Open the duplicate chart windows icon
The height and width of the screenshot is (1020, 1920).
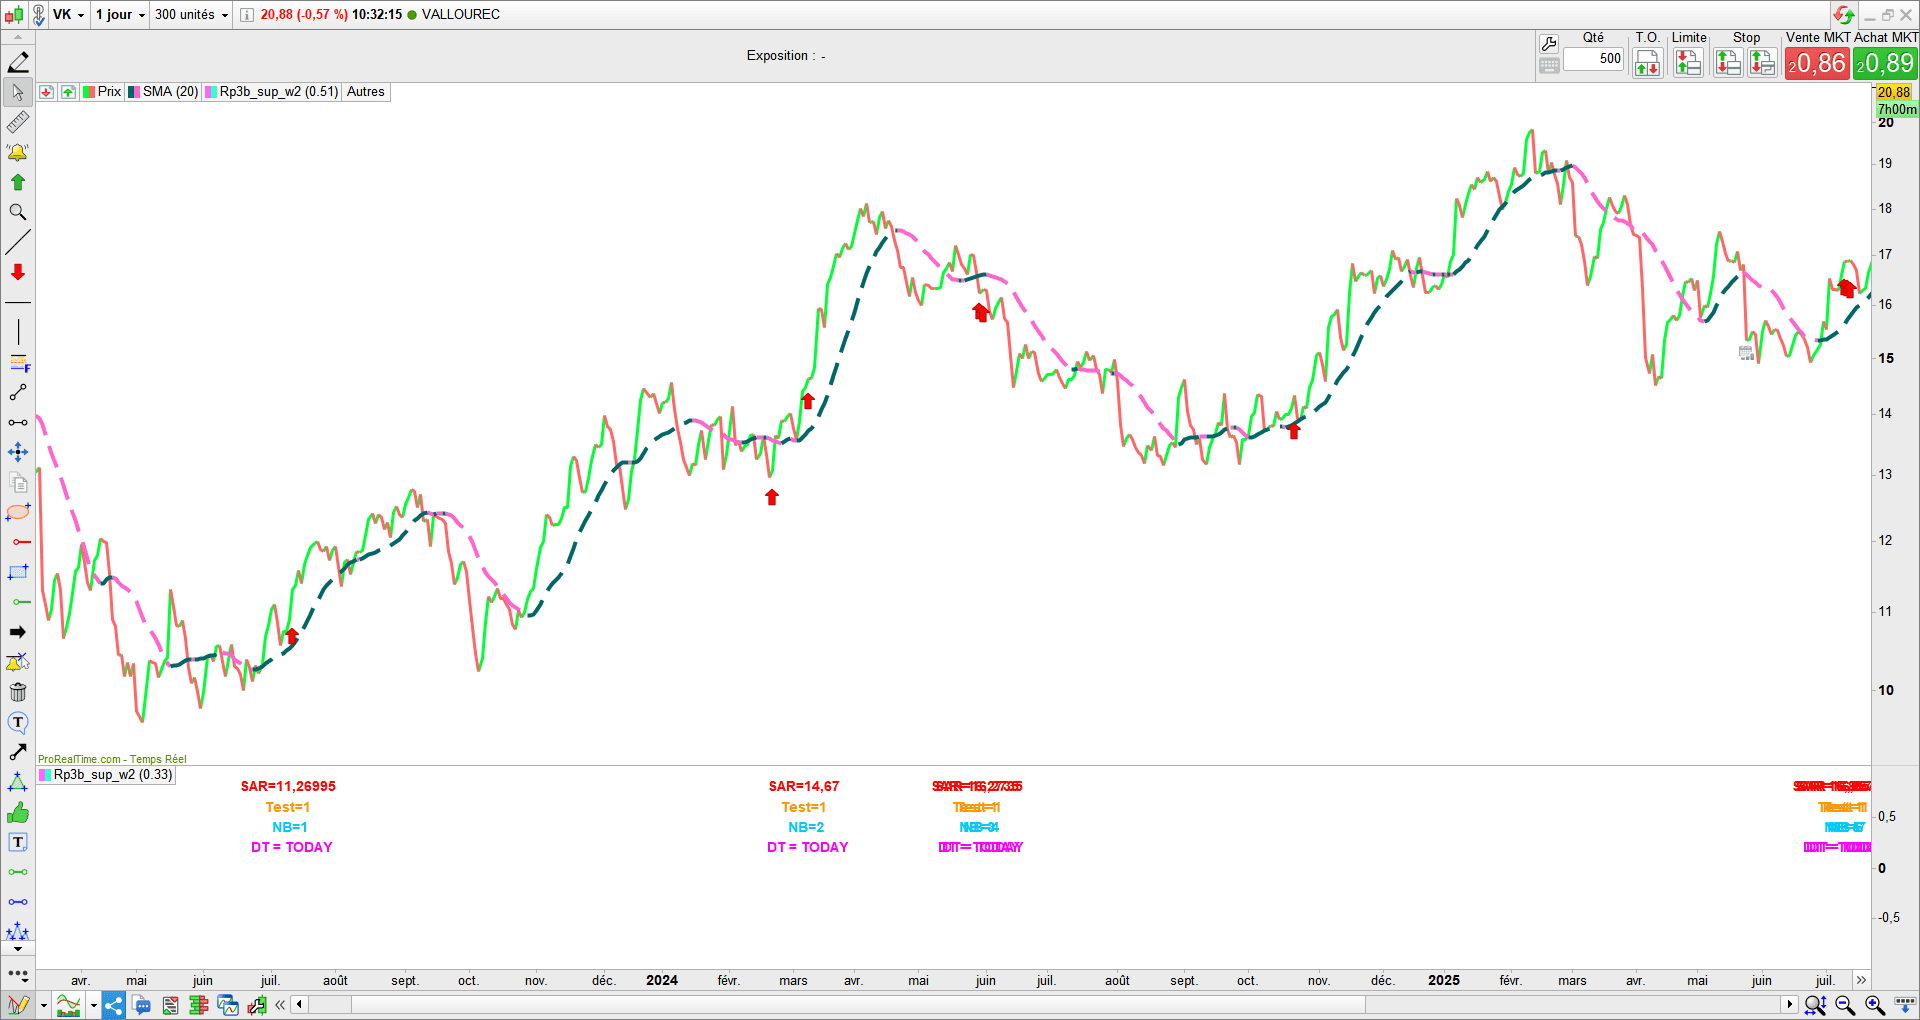[228, 1005]
